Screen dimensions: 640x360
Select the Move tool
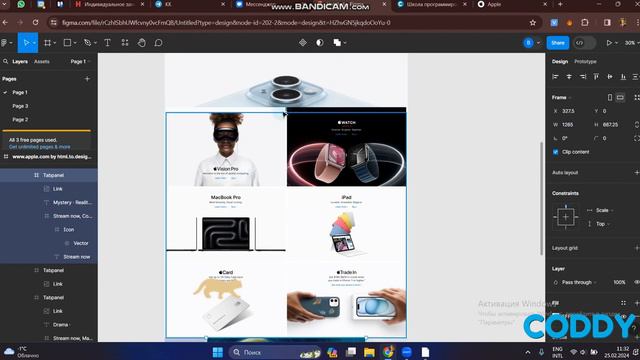(x=26, y=42)
